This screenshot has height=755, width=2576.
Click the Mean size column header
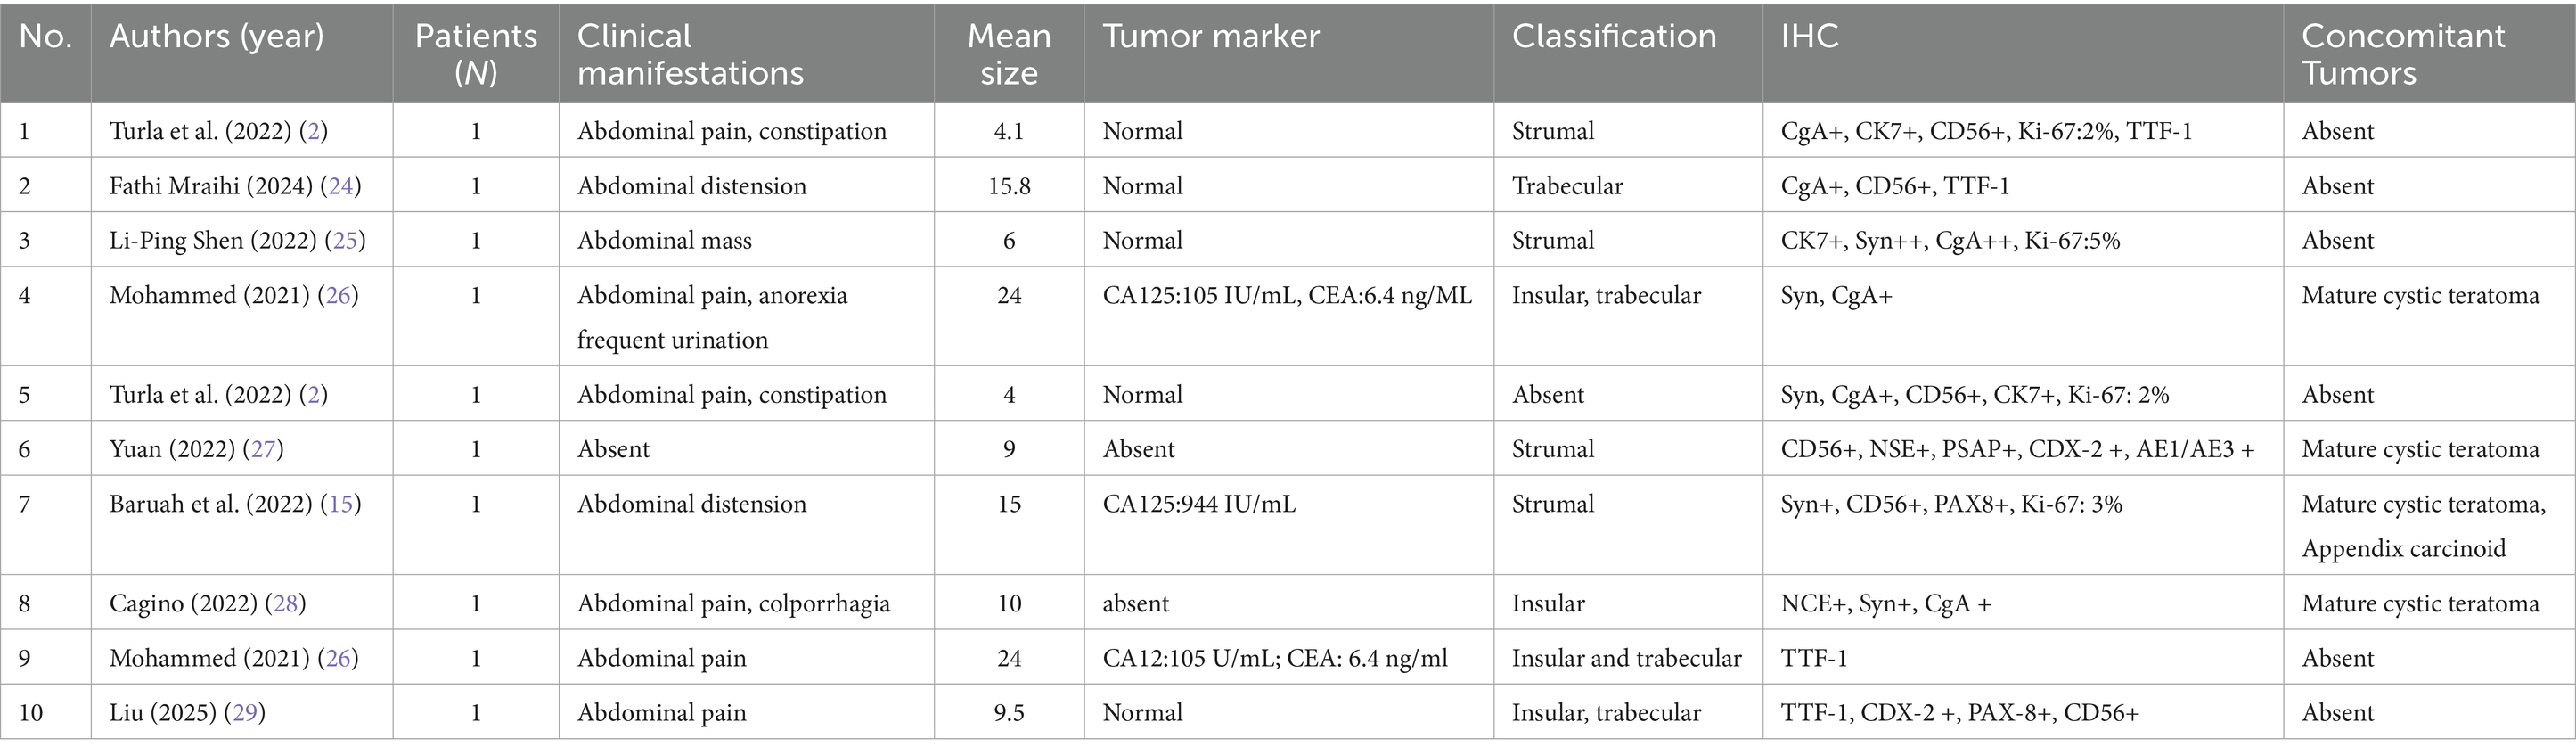click(x=1008, y=54)
